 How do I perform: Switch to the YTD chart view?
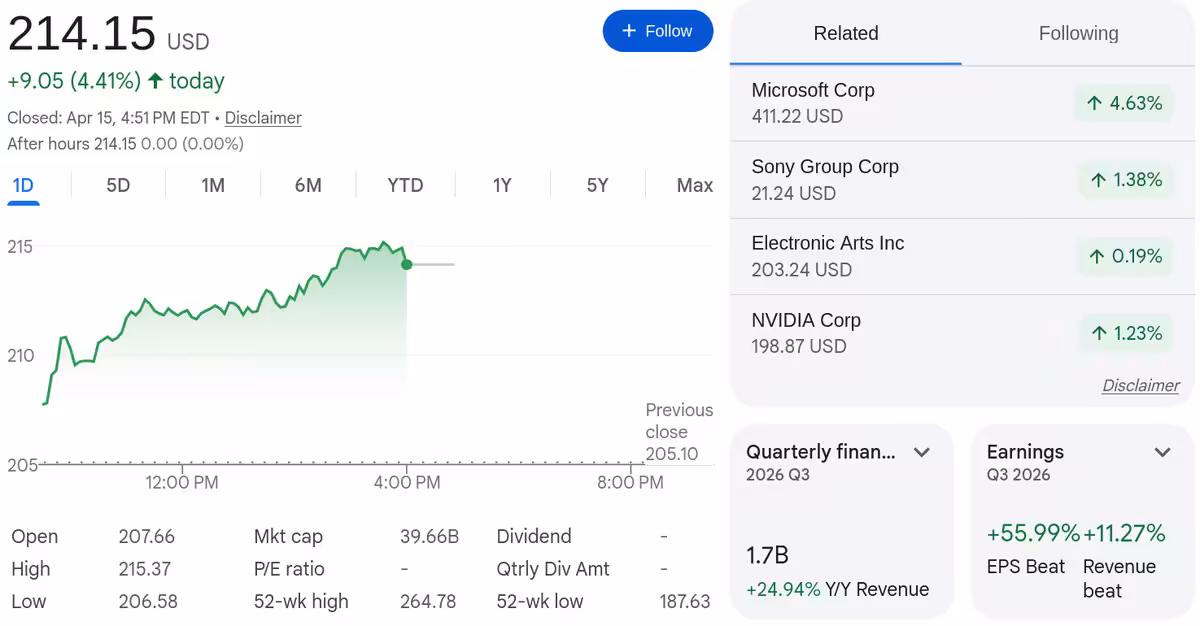coord(405,185)
